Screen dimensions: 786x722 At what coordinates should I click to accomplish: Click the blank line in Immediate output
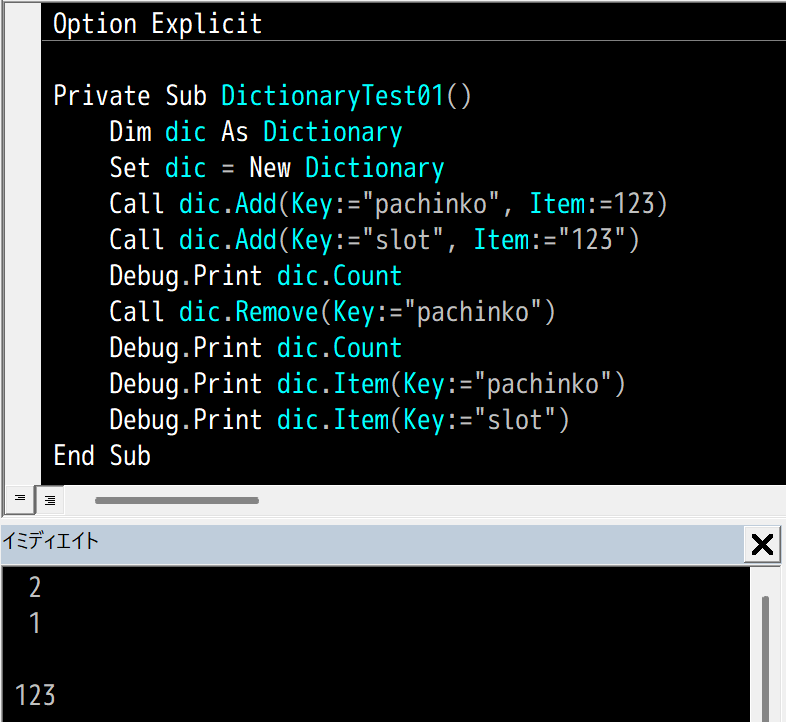pos(376,659)
